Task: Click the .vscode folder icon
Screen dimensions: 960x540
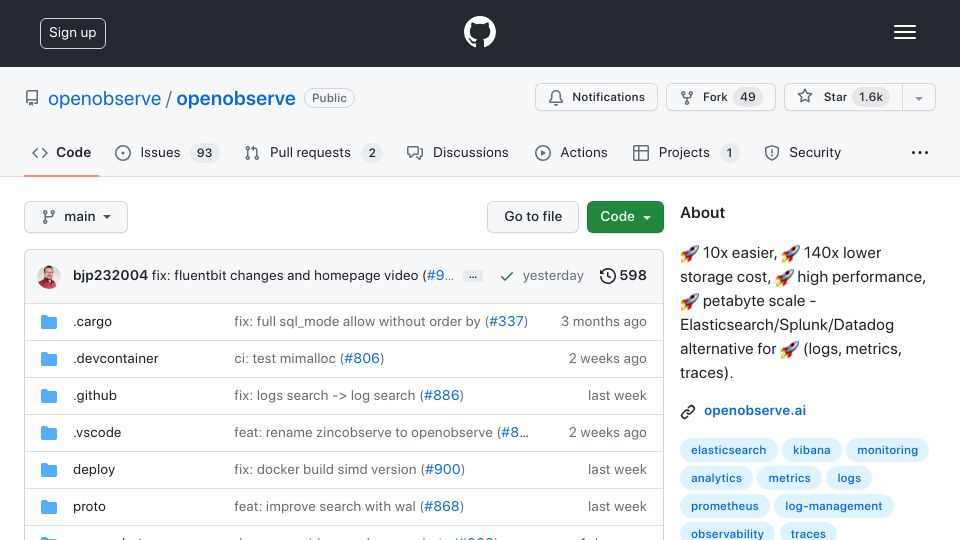Action: tap(49, 433)
